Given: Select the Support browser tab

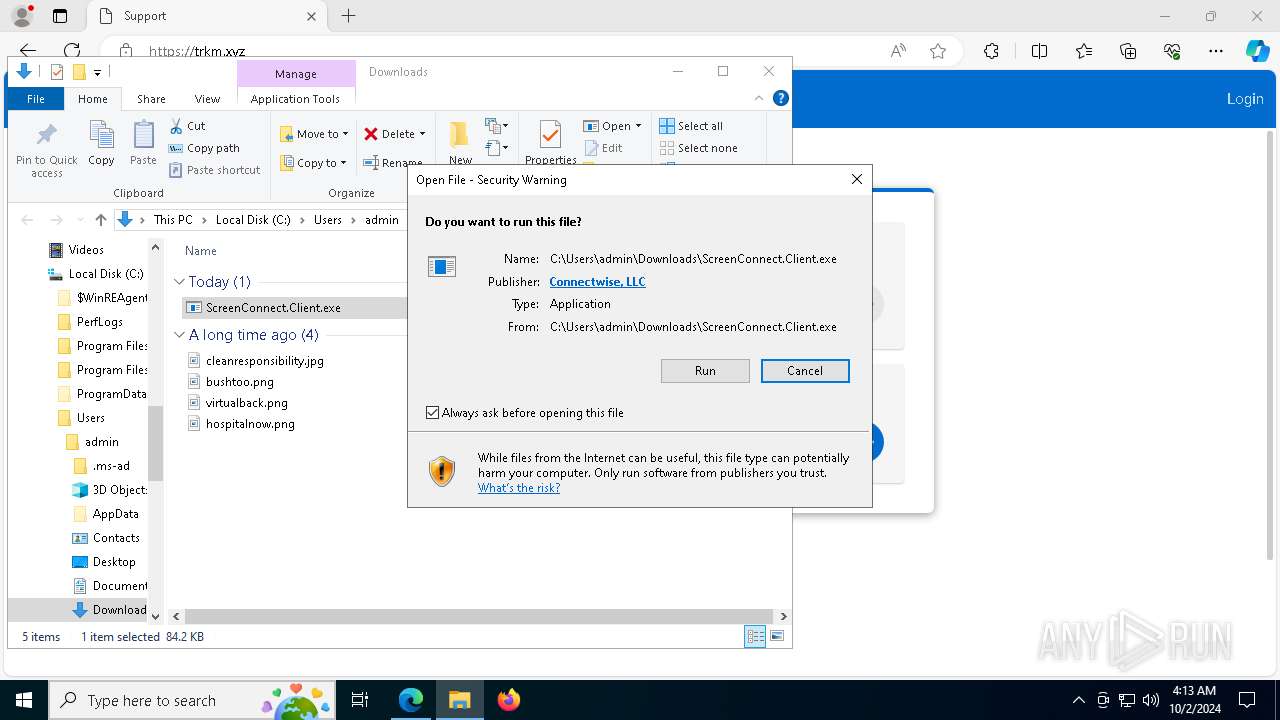Looking at the screenshot, I should [x=206, y=16].
